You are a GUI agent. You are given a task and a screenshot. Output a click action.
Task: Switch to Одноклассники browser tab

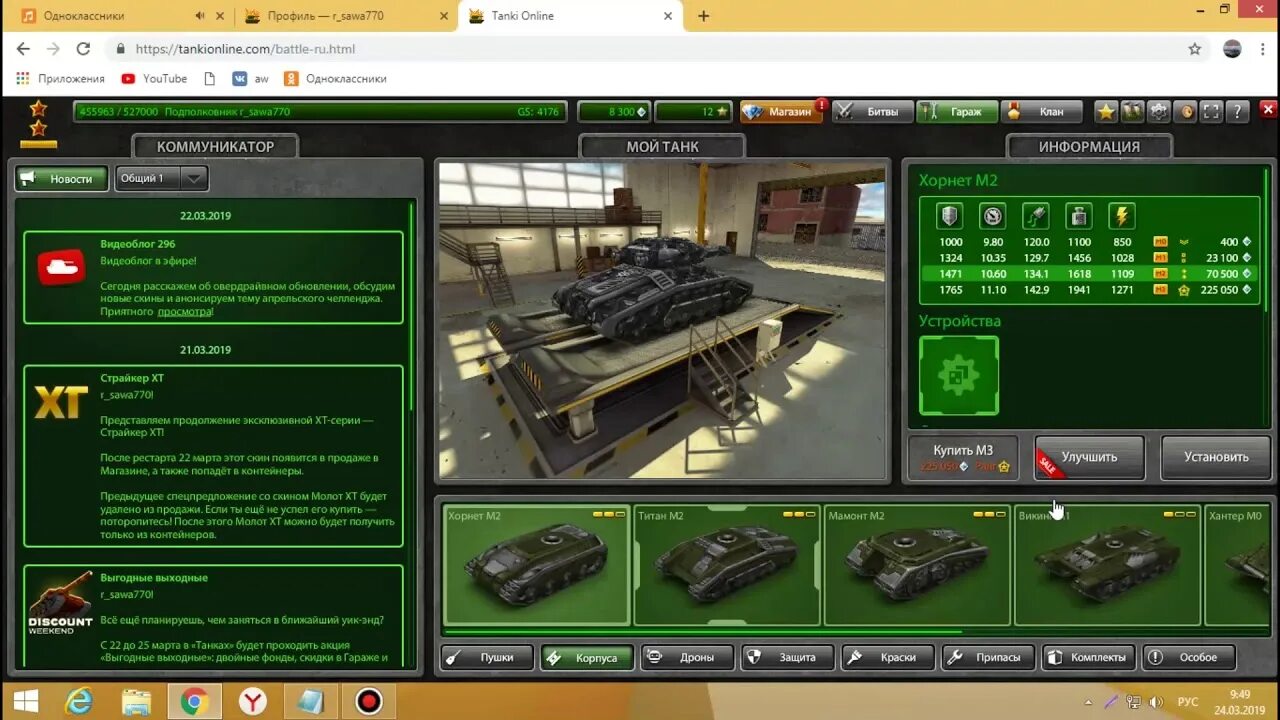120,16
